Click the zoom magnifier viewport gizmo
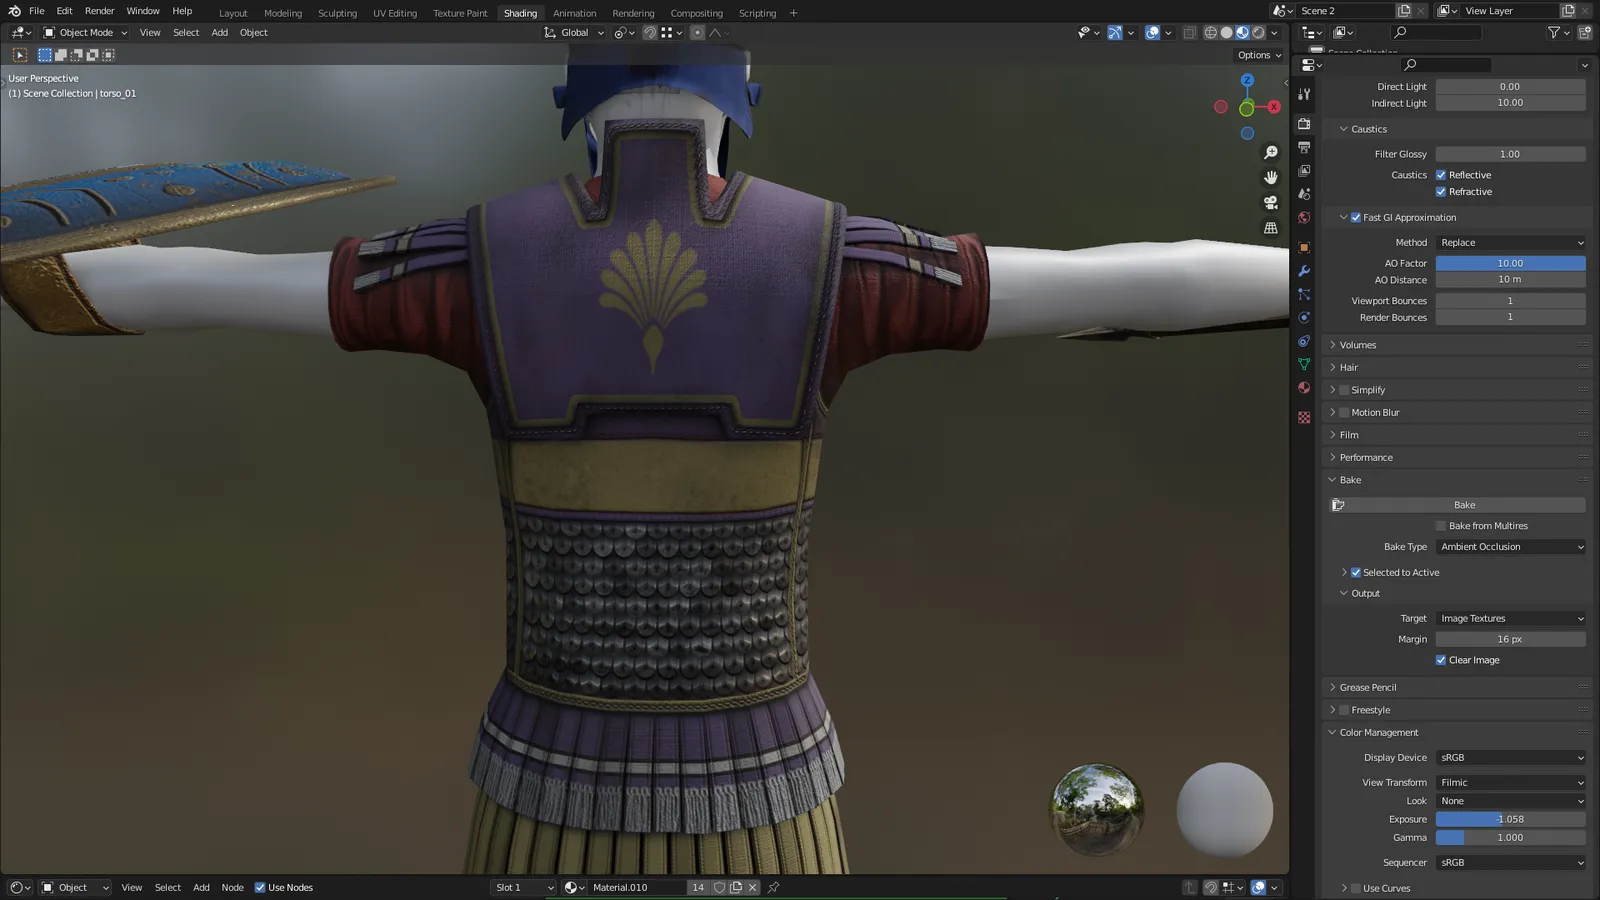1600x900 pixels. click(1271, 153)
